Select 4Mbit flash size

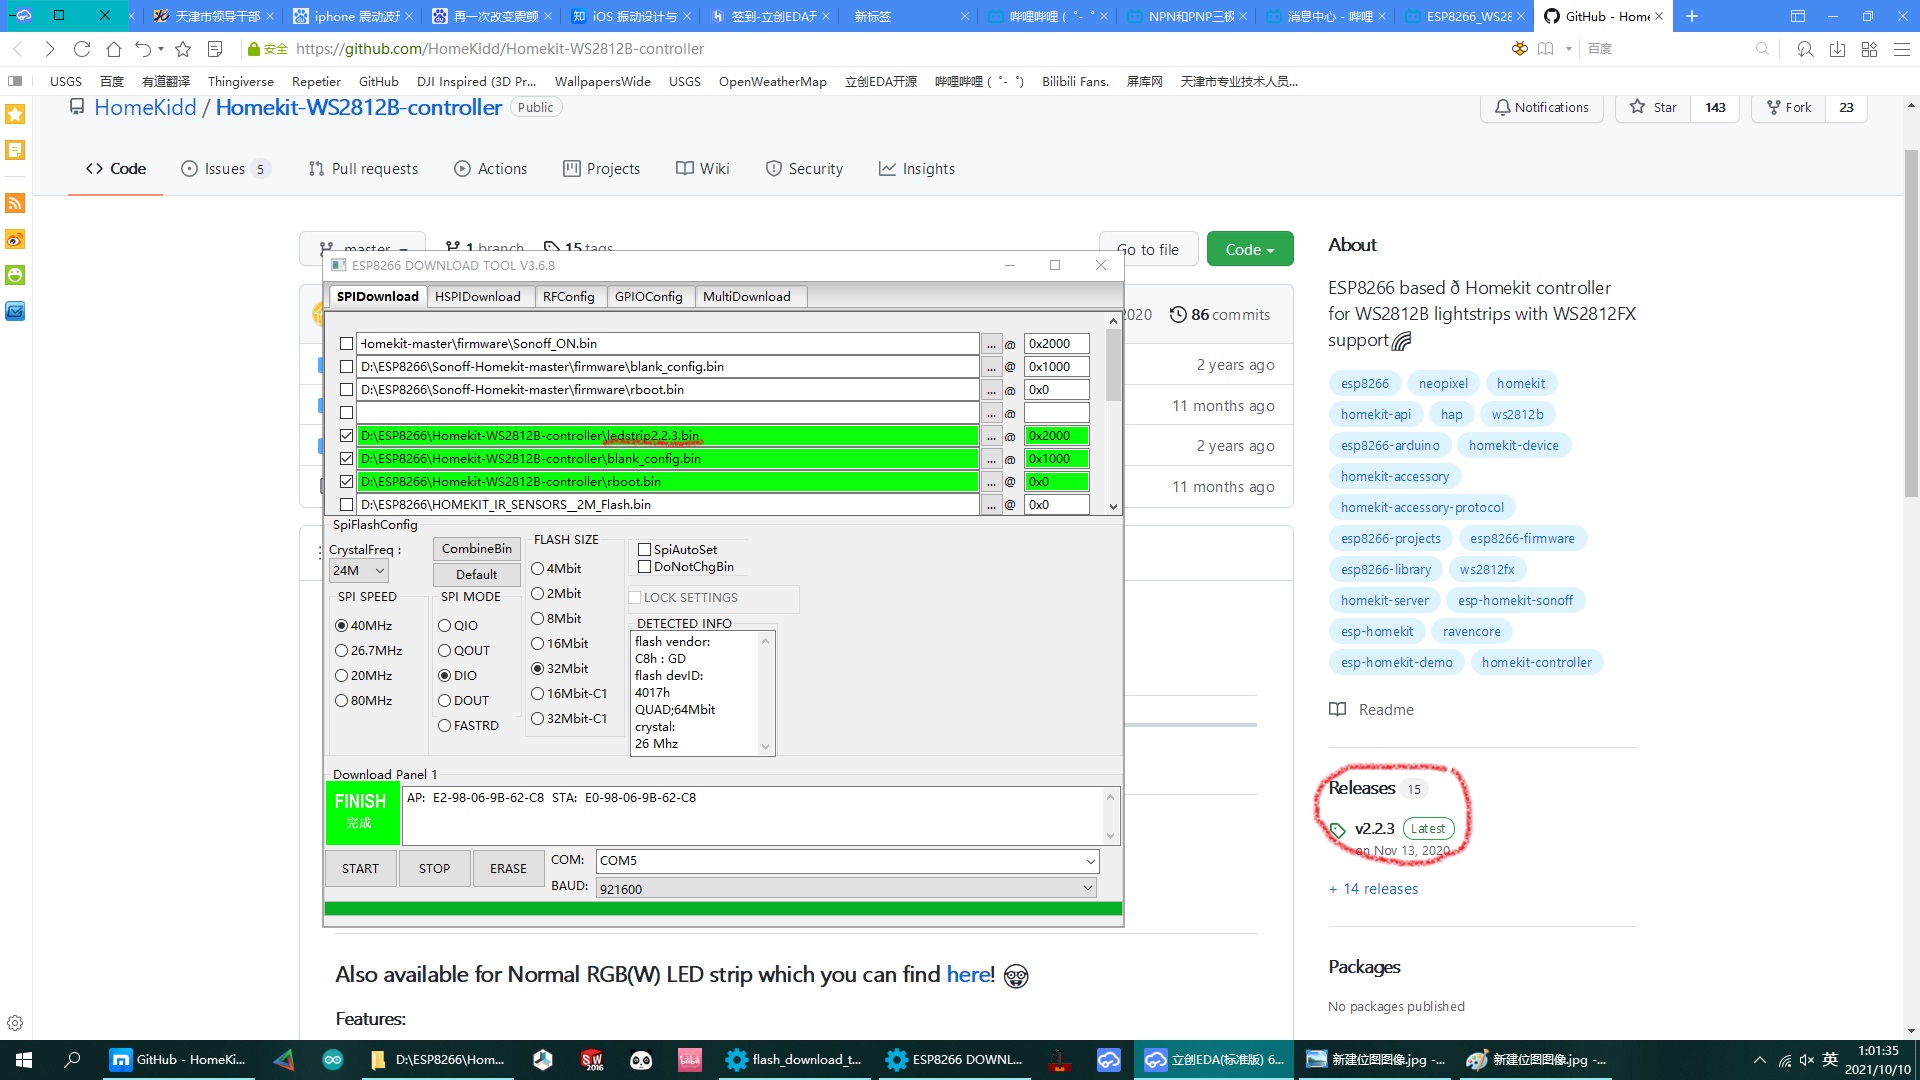click(556, 569)
